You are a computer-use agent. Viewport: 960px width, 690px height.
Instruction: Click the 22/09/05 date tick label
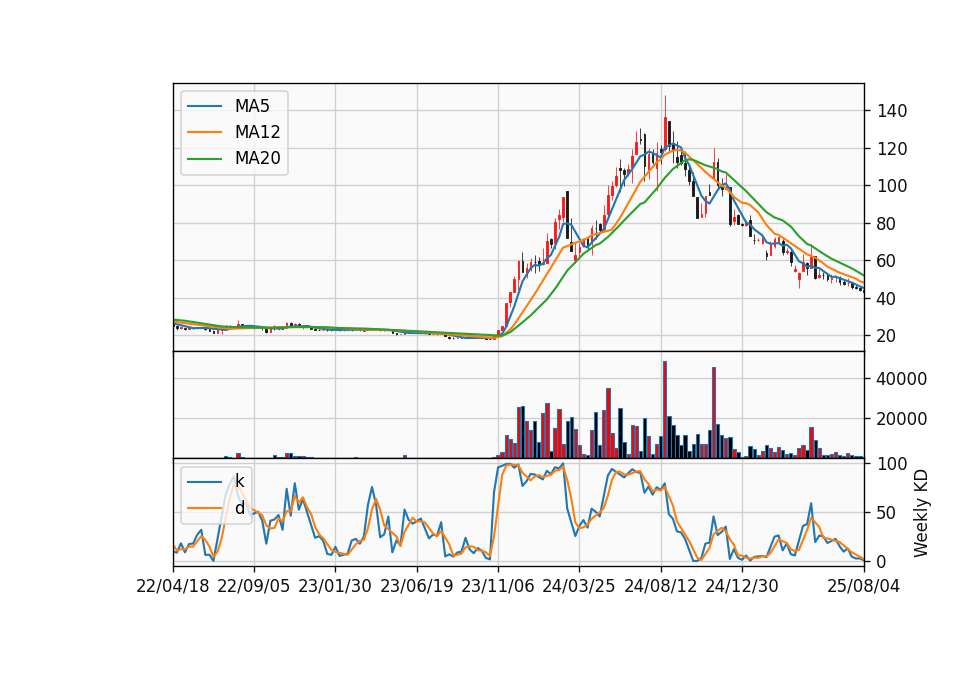253,586
